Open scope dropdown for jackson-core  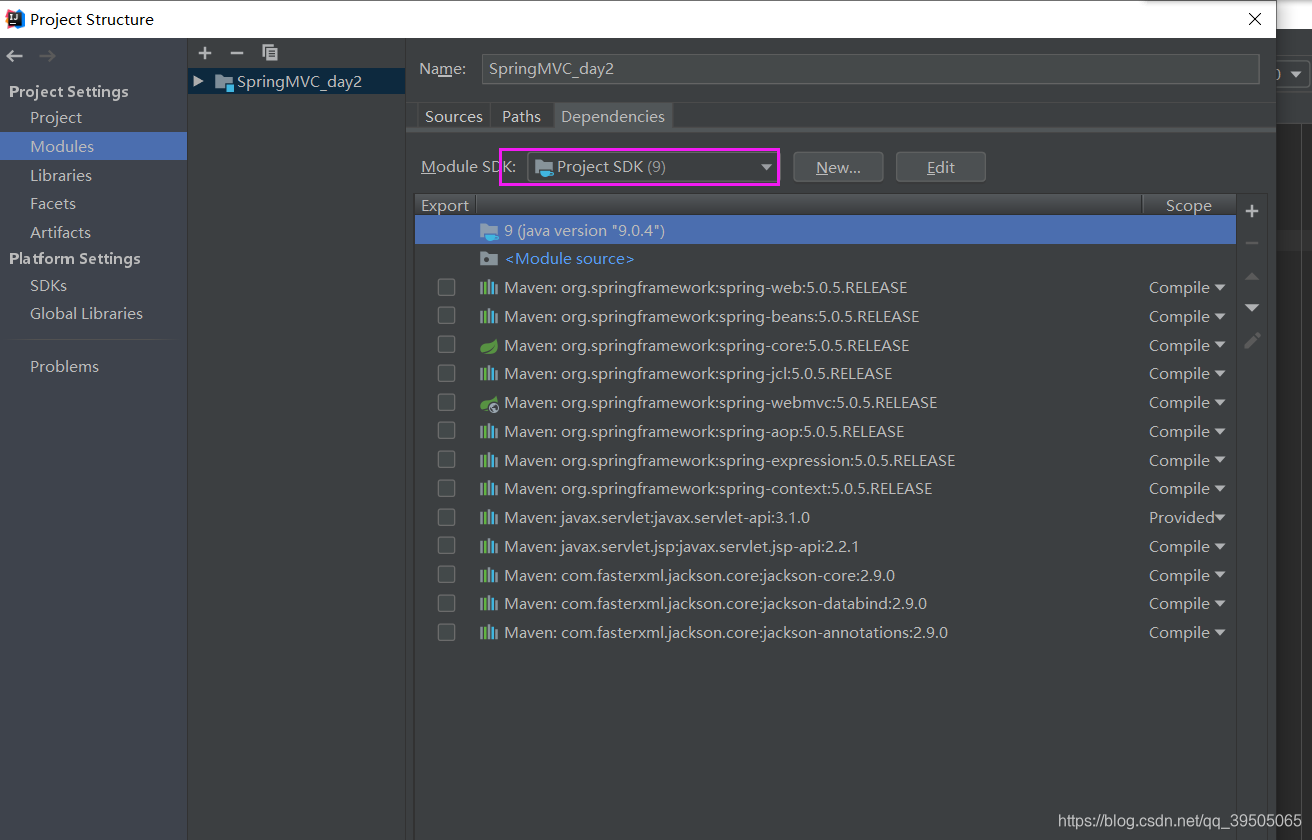1187,576
